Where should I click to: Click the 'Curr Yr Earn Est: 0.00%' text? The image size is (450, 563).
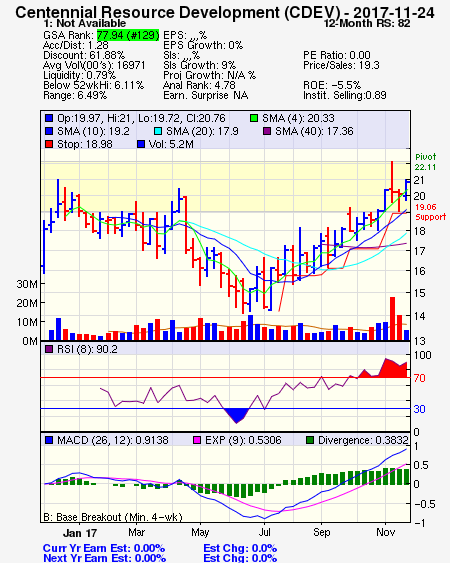104,548
